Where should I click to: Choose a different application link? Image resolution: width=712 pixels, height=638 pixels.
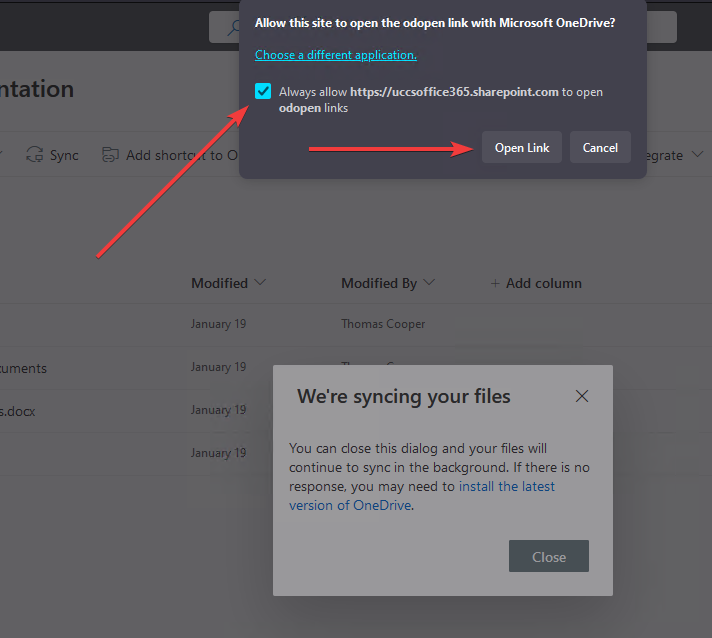click(336, 55)
